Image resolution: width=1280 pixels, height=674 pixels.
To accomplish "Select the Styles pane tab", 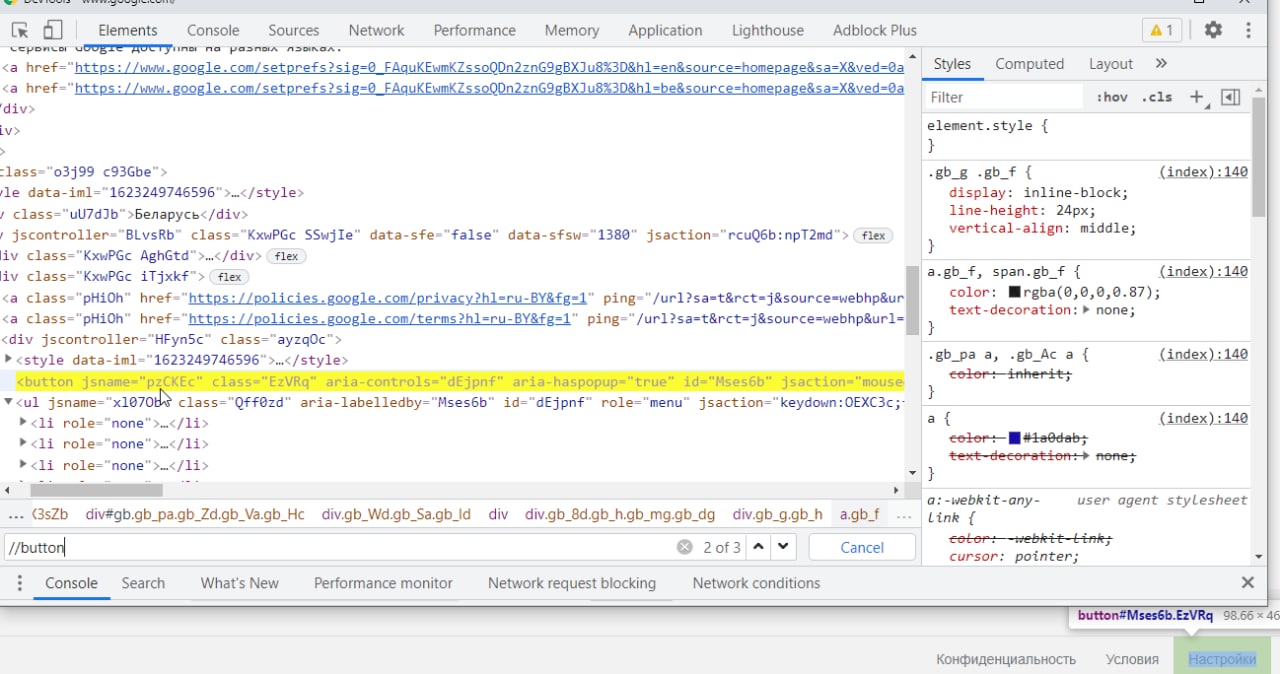I will coord(952,63).
